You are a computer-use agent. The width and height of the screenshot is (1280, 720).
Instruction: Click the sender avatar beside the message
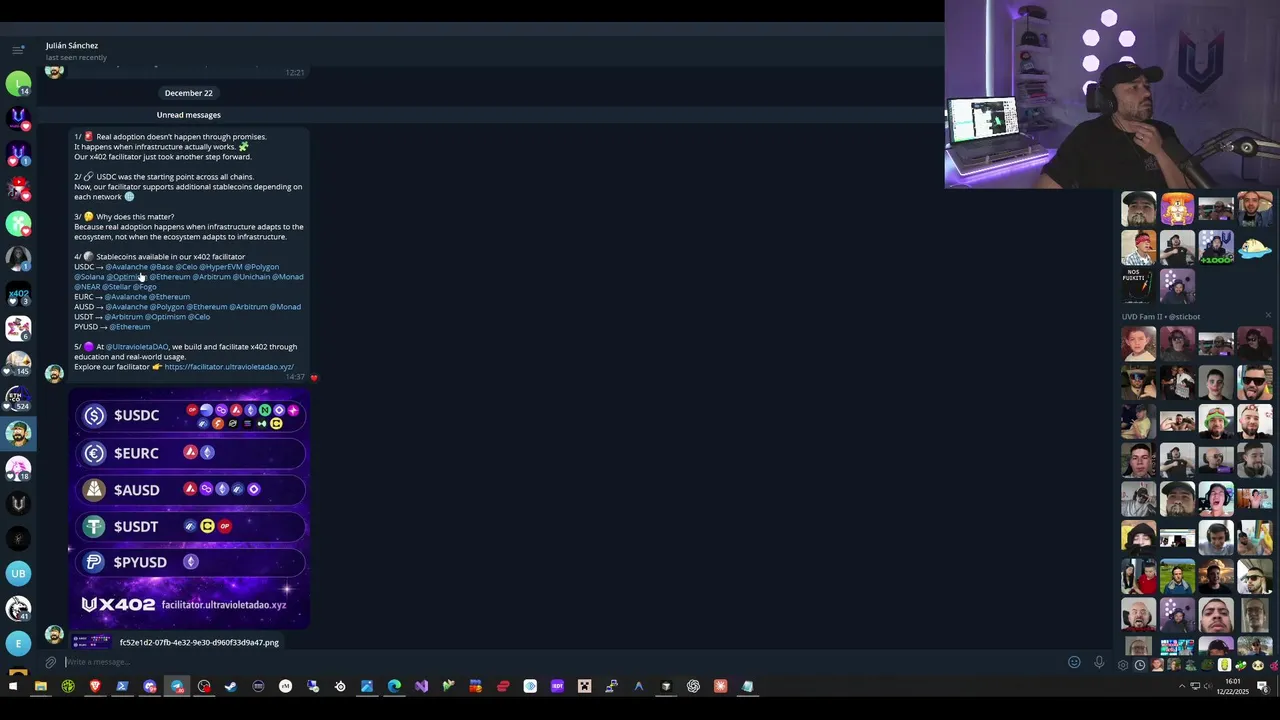click(54, 373)
